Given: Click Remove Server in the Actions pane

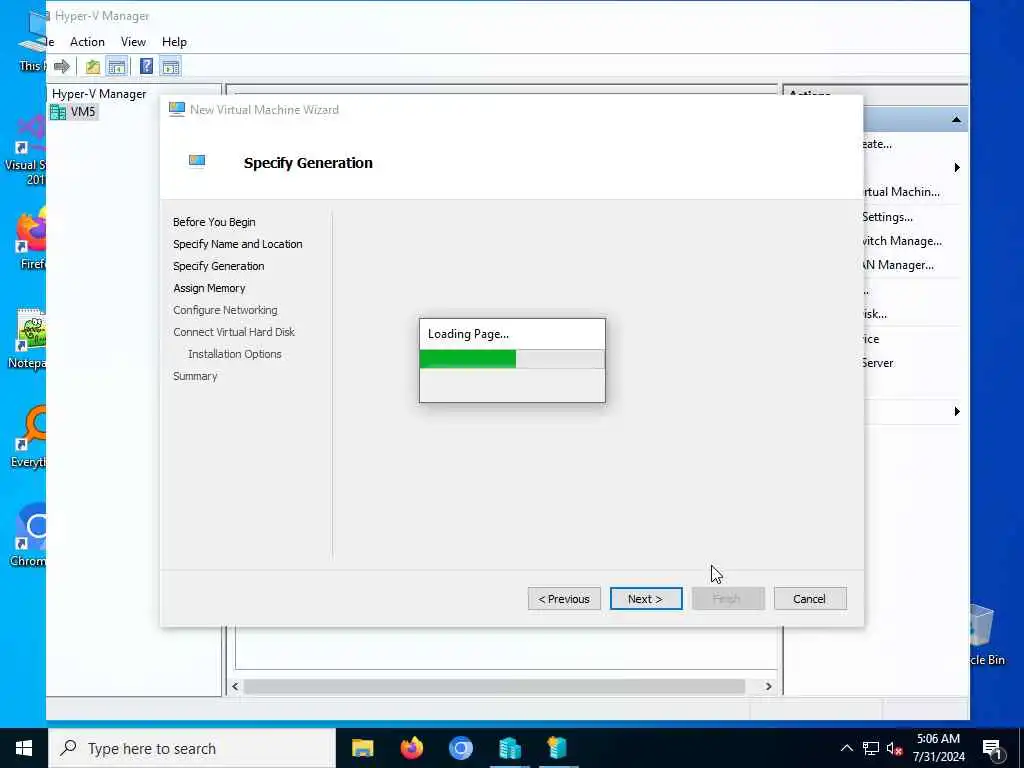Looking at the screenshot, I should coord(878,363).
